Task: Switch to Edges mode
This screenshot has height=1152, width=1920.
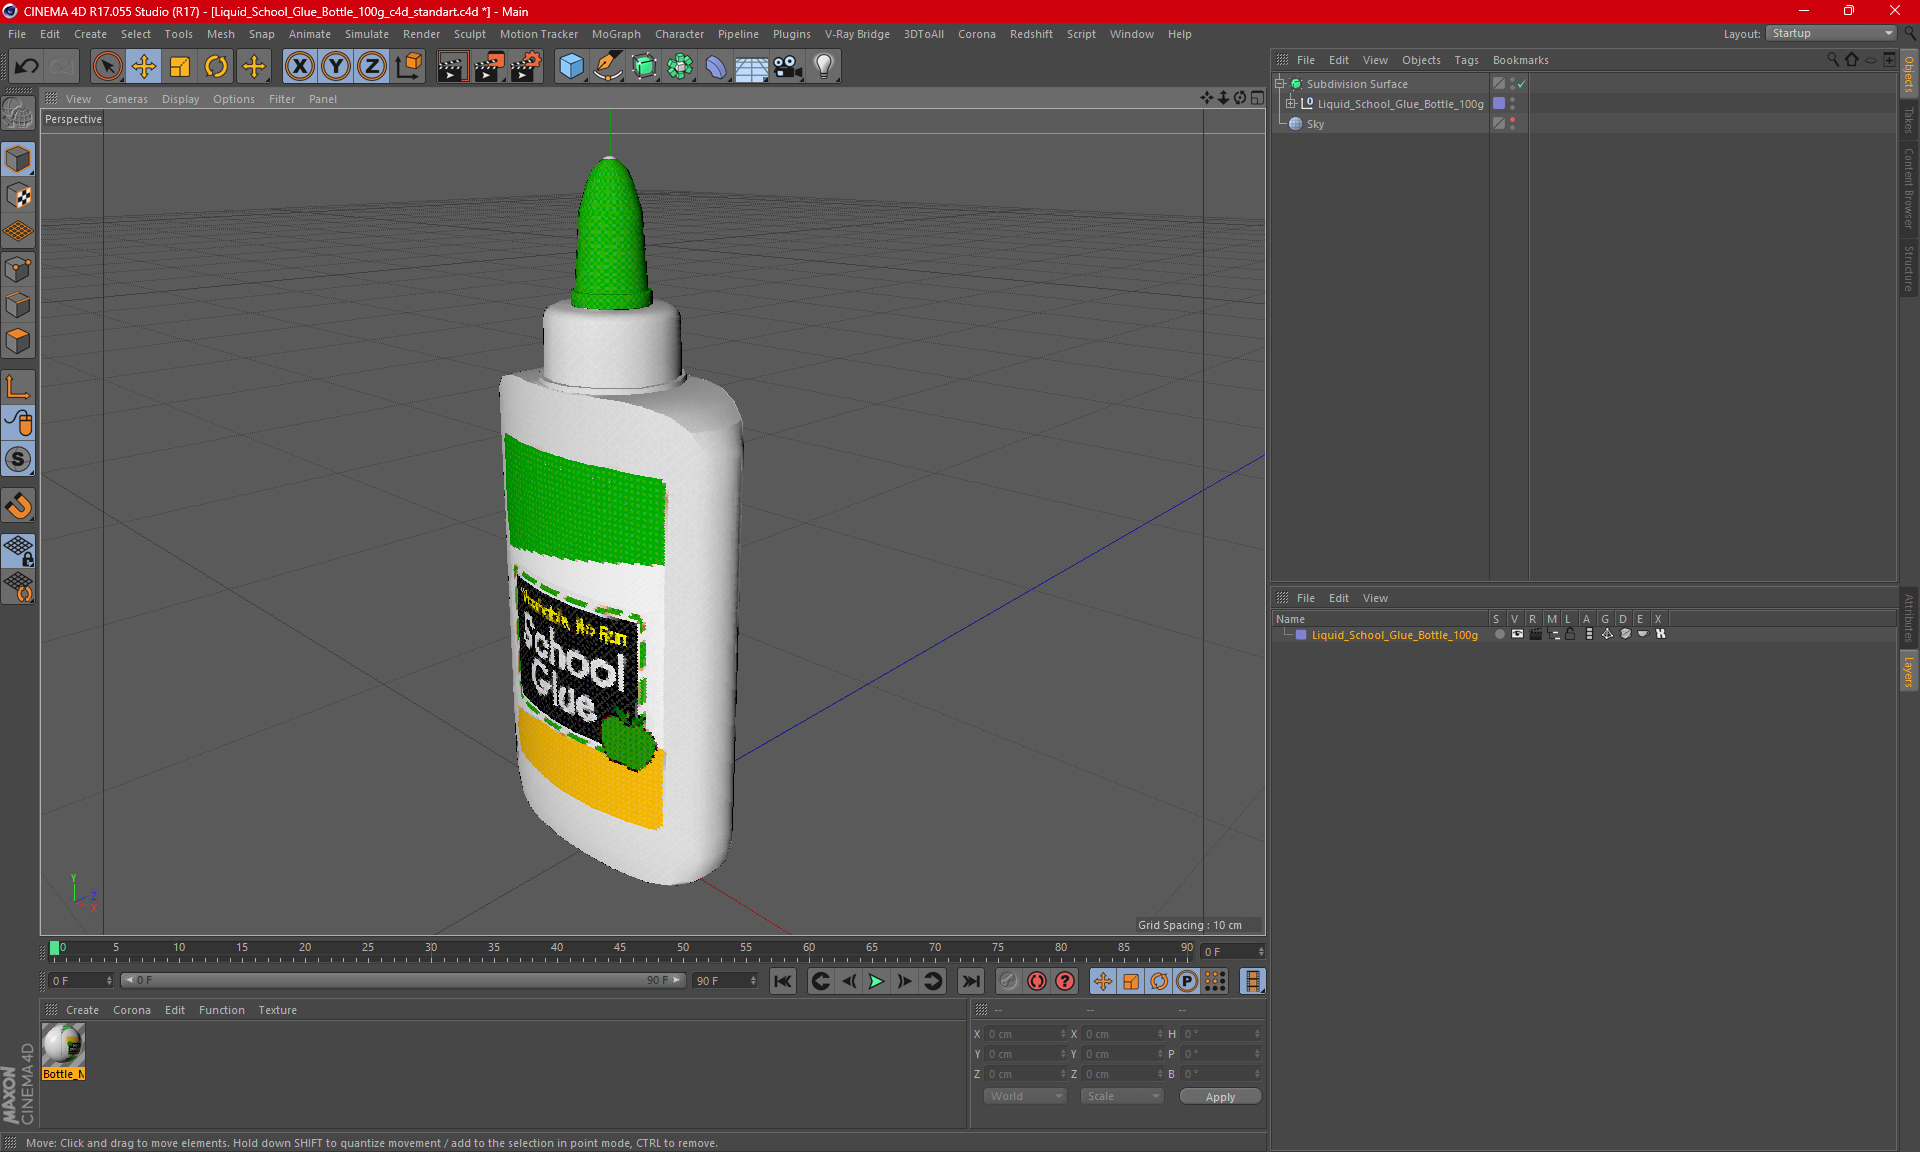Action: 18,305
